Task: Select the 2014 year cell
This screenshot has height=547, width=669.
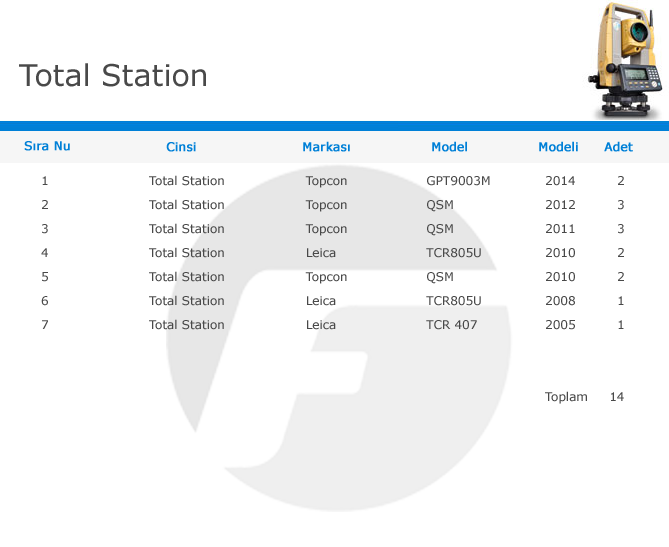Action: [560, 181]
